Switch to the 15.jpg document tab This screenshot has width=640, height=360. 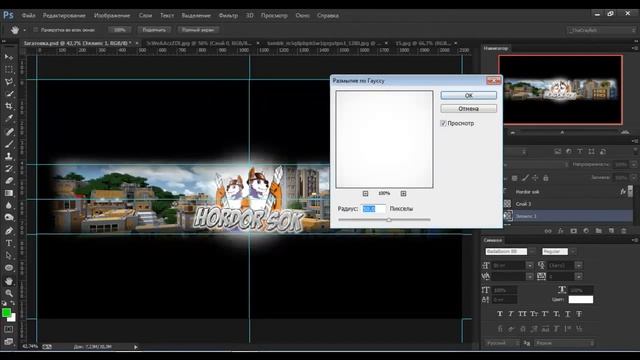(x=422, y=43)
